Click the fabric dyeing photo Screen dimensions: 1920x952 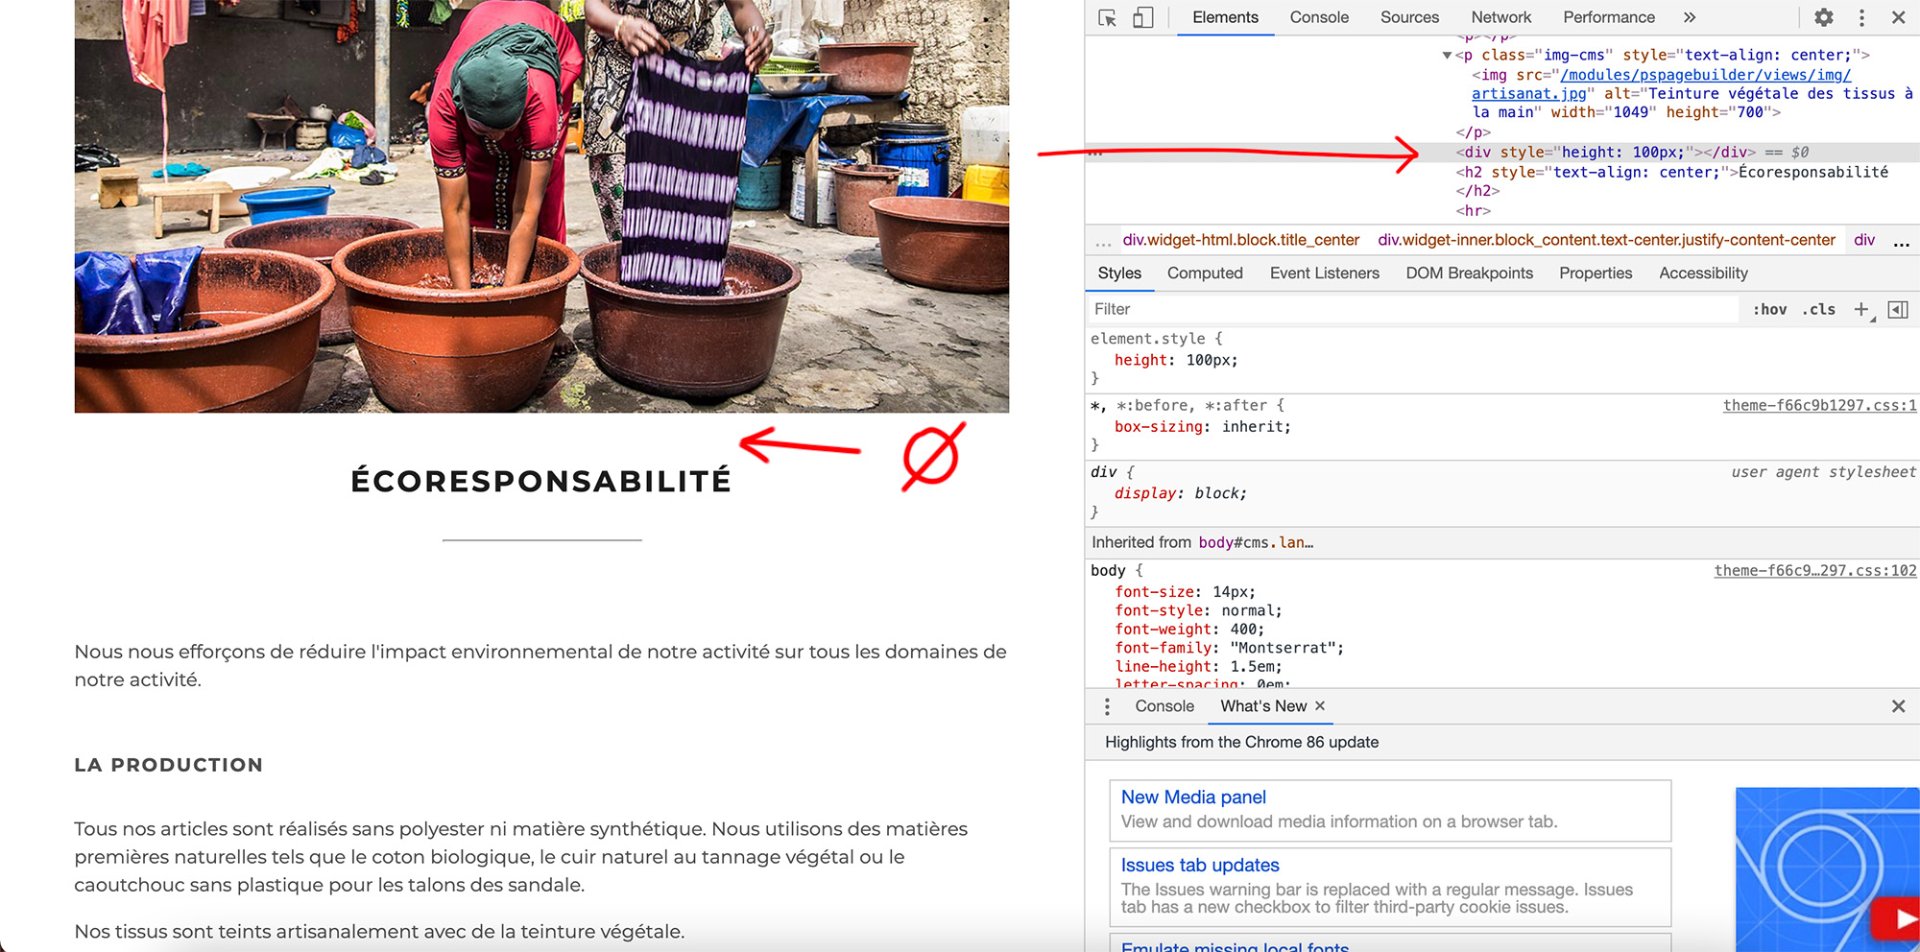pyautogui.click(x=541, y=206)
